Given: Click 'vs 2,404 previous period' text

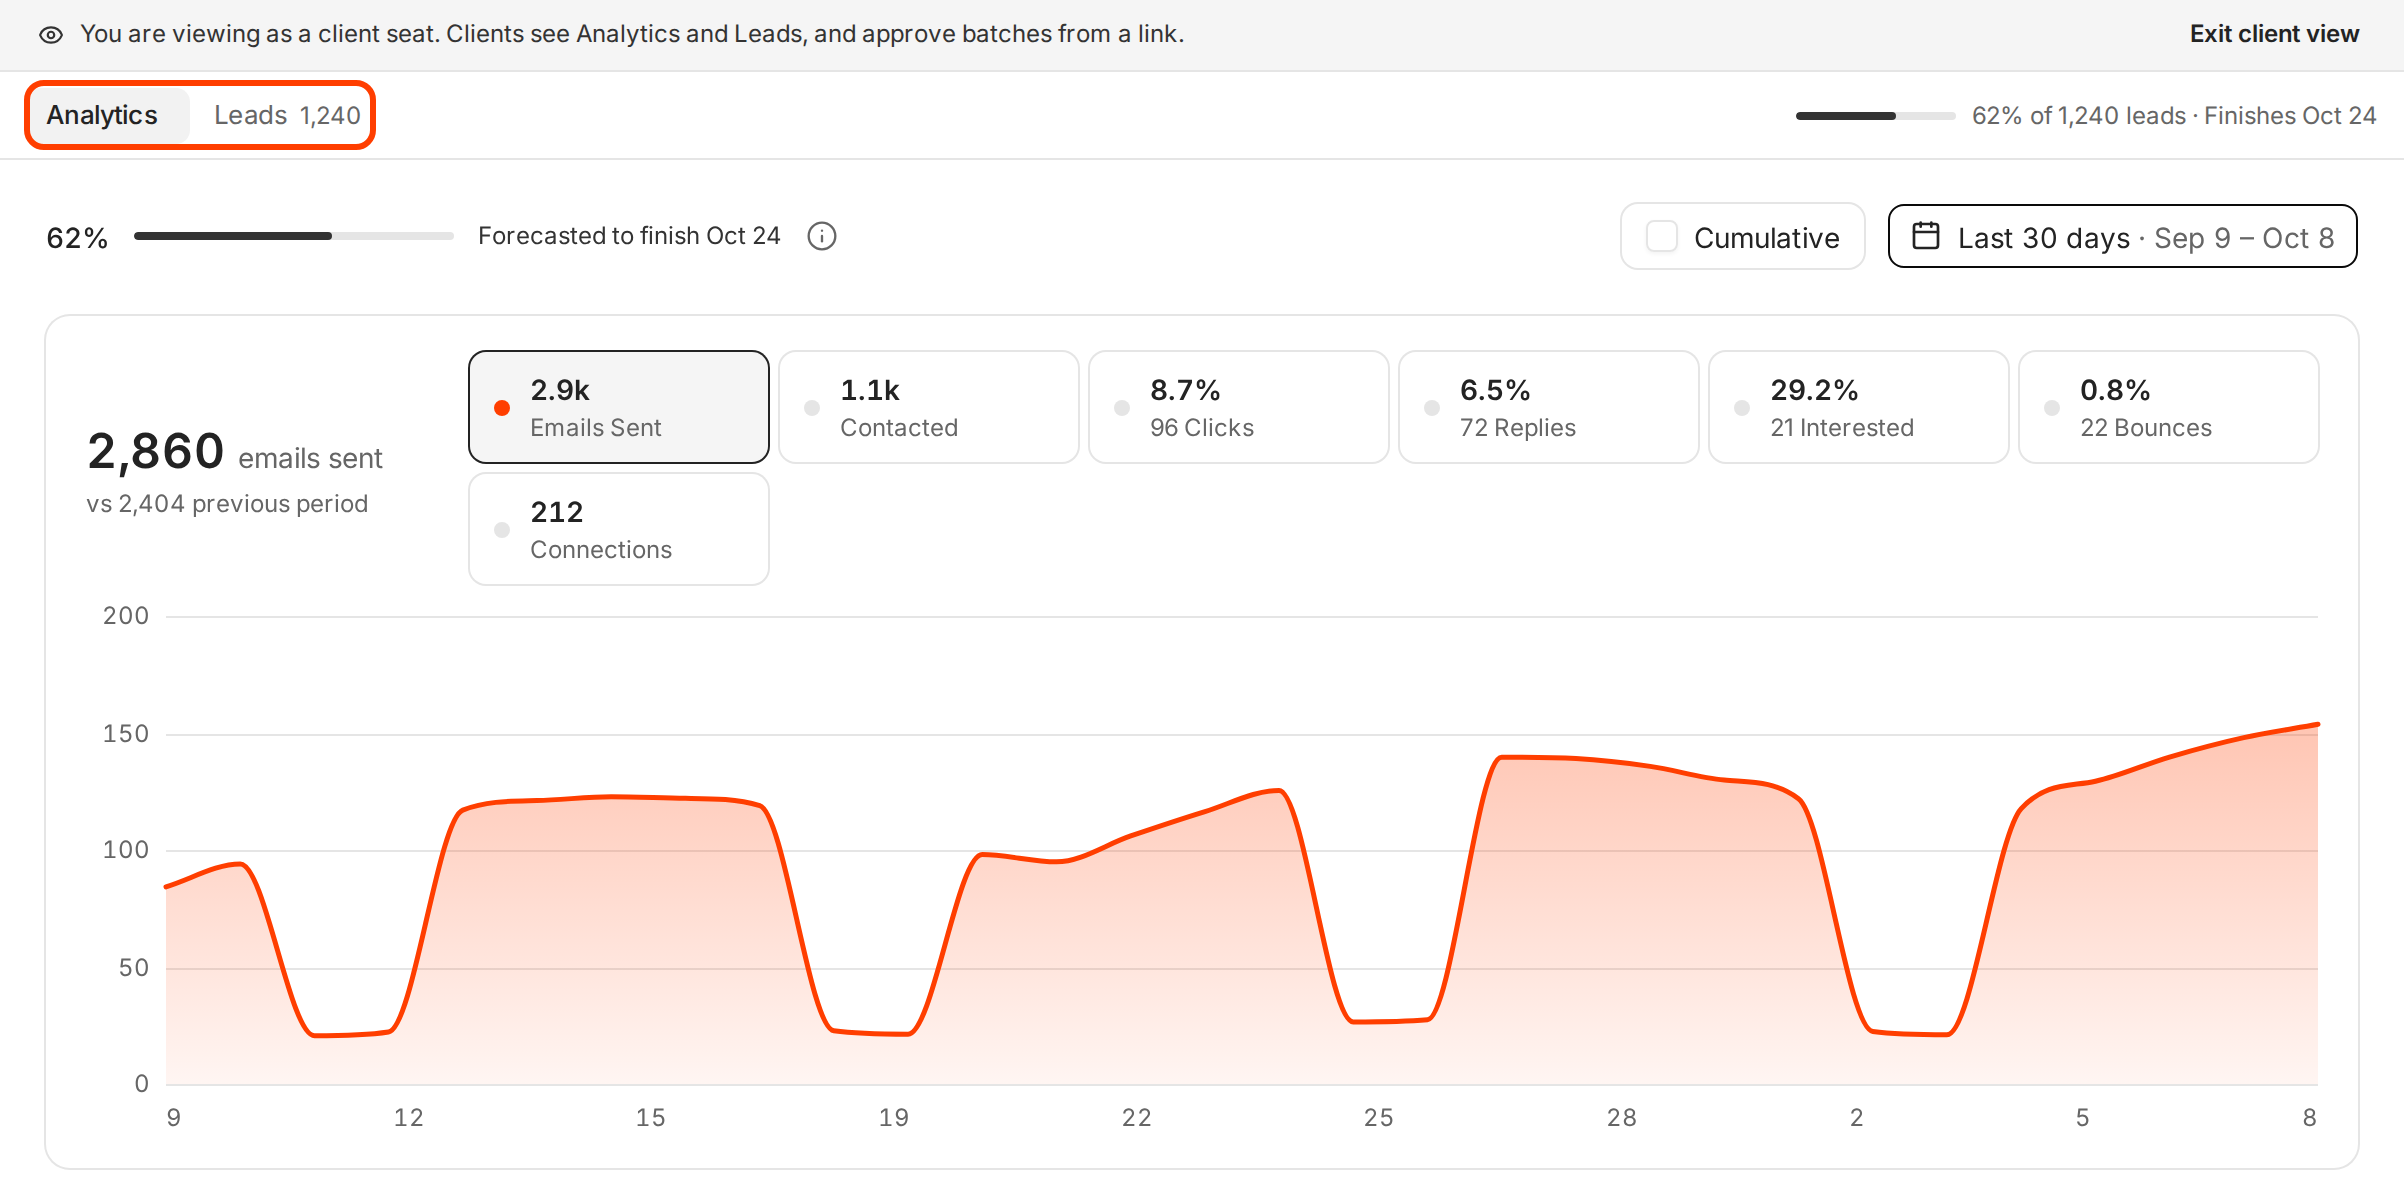Looking at the screenshot, I should (x=227, y=504).
